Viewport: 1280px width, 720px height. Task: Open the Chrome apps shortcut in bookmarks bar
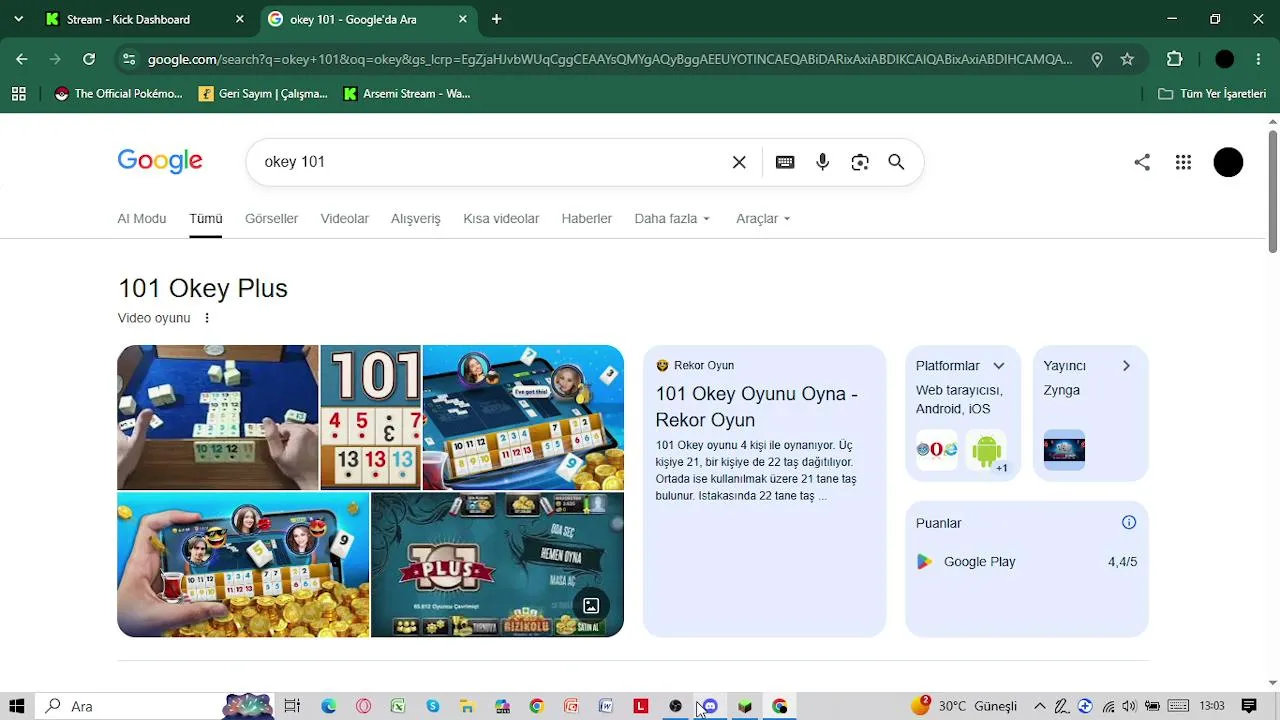point(18,94)
